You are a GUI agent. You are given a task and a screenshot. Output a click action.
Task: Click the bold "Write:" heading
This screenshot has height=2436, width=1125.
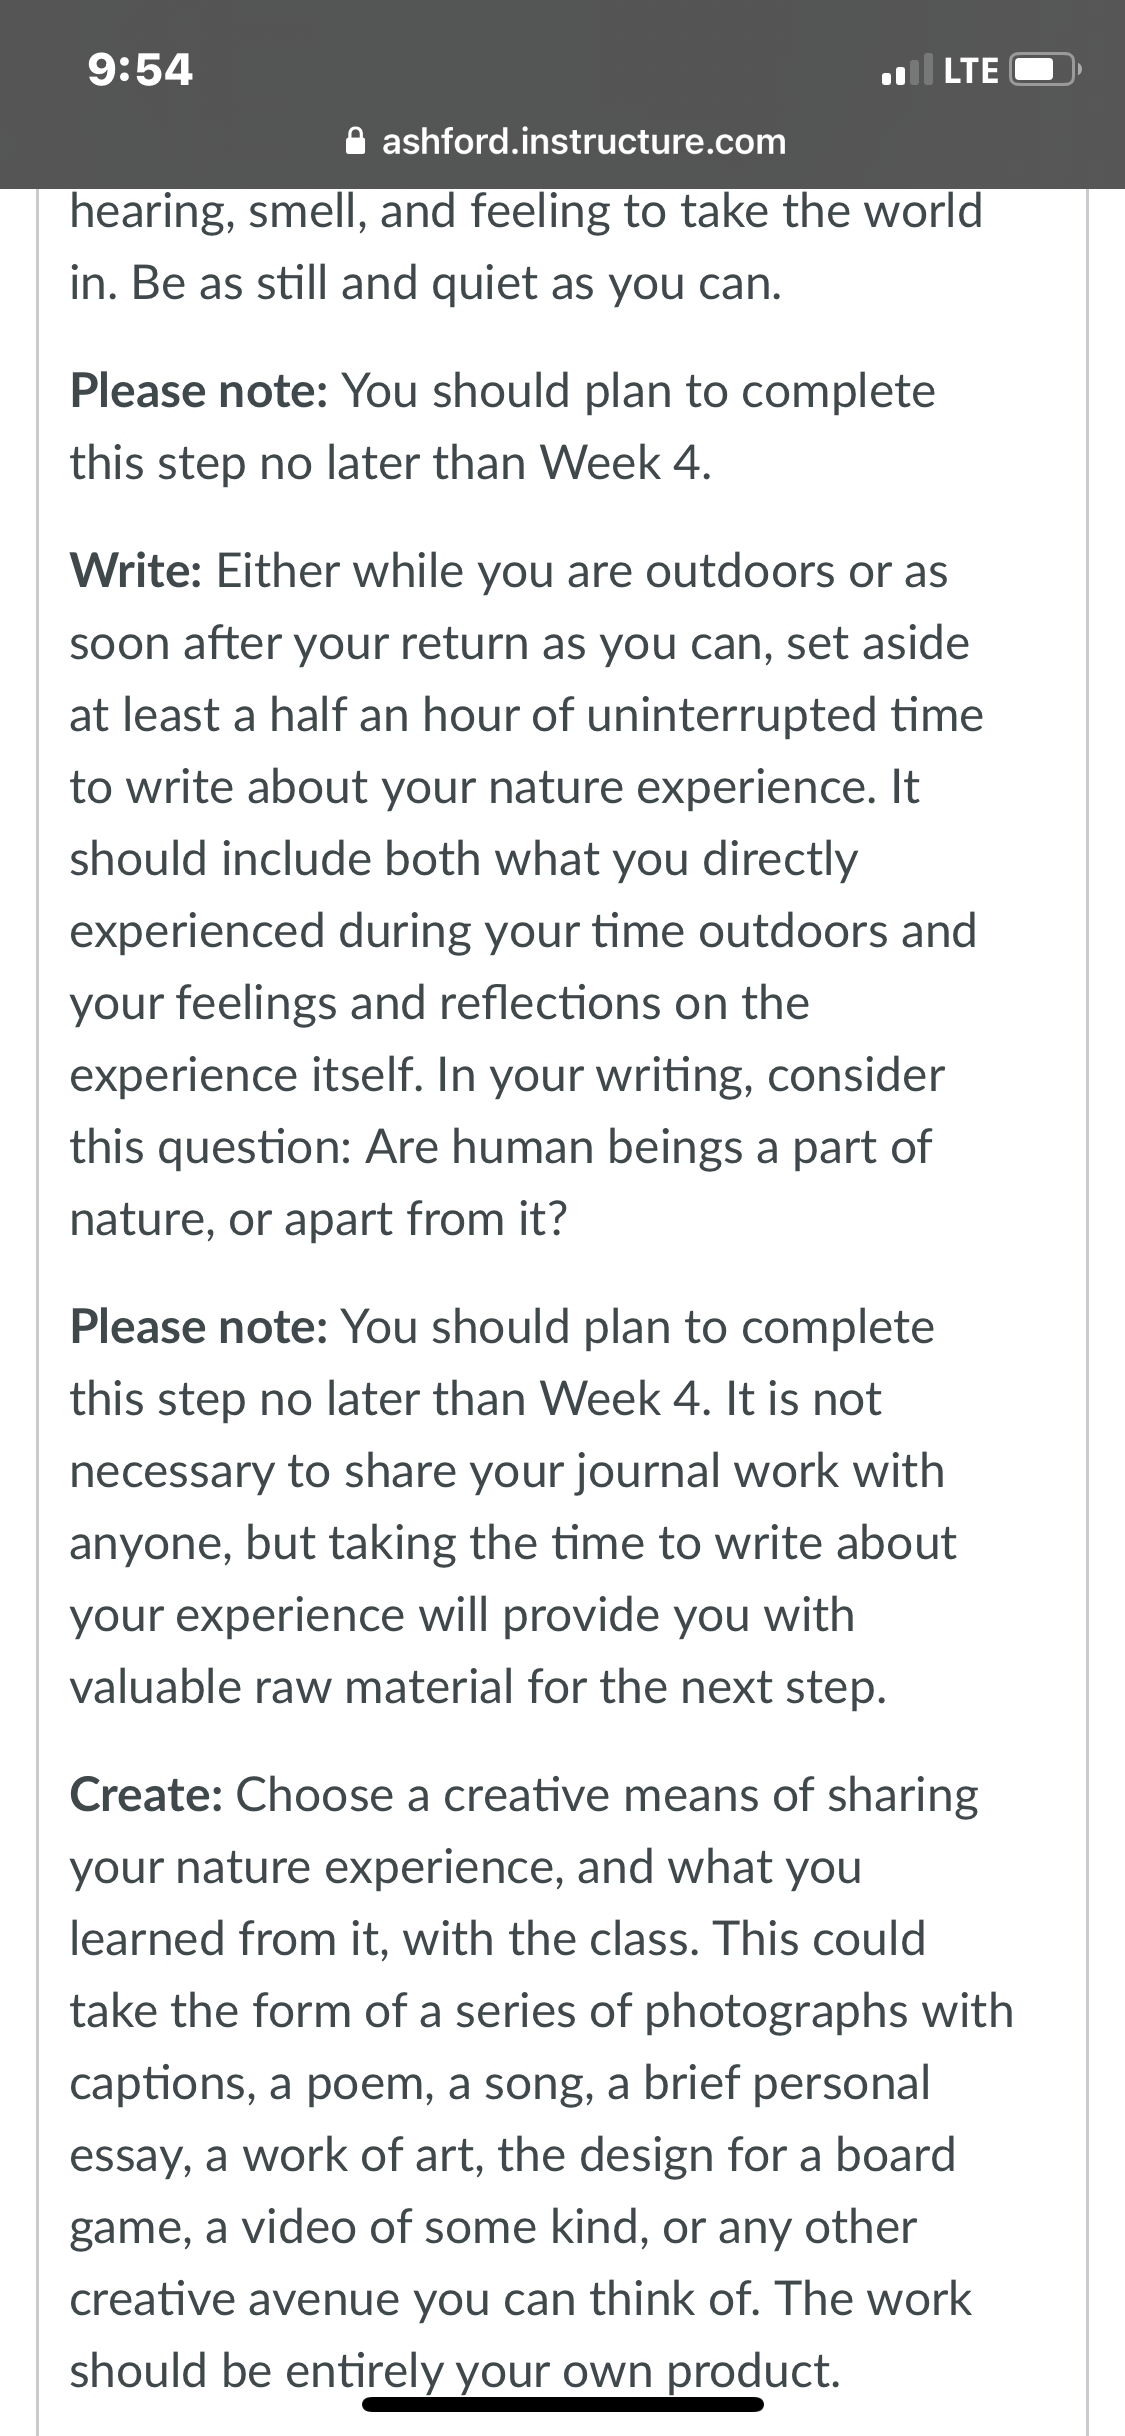(136, 571)
